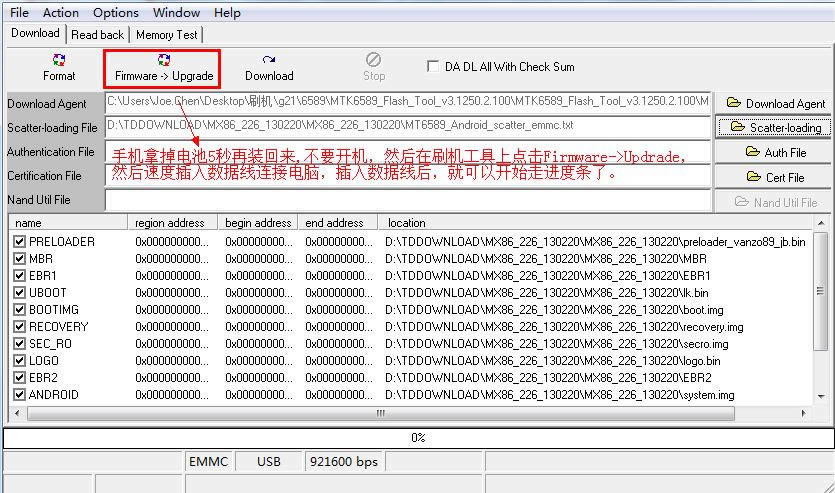Open Cert File browser
835x493 pixels.
tap(775, 177)
